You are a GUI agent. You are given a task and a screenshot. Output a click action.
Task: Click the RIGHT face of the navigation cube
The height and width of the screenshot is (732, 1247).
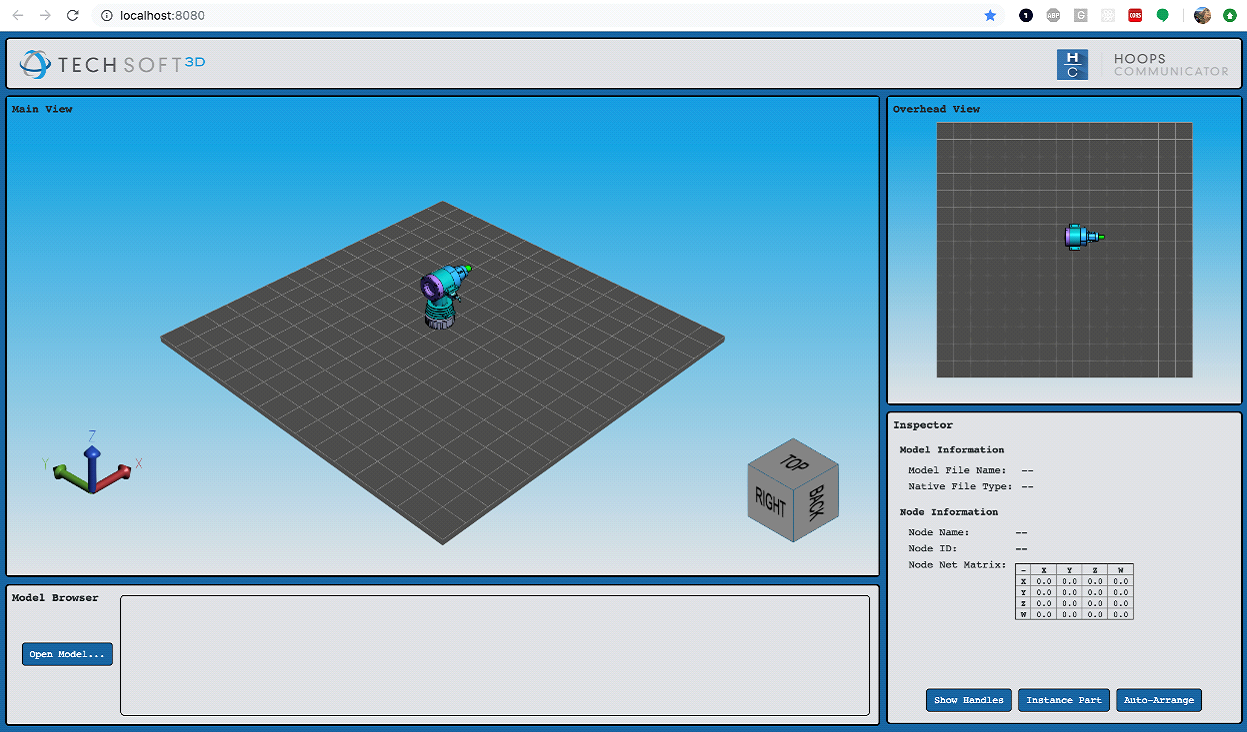[770, 503]
